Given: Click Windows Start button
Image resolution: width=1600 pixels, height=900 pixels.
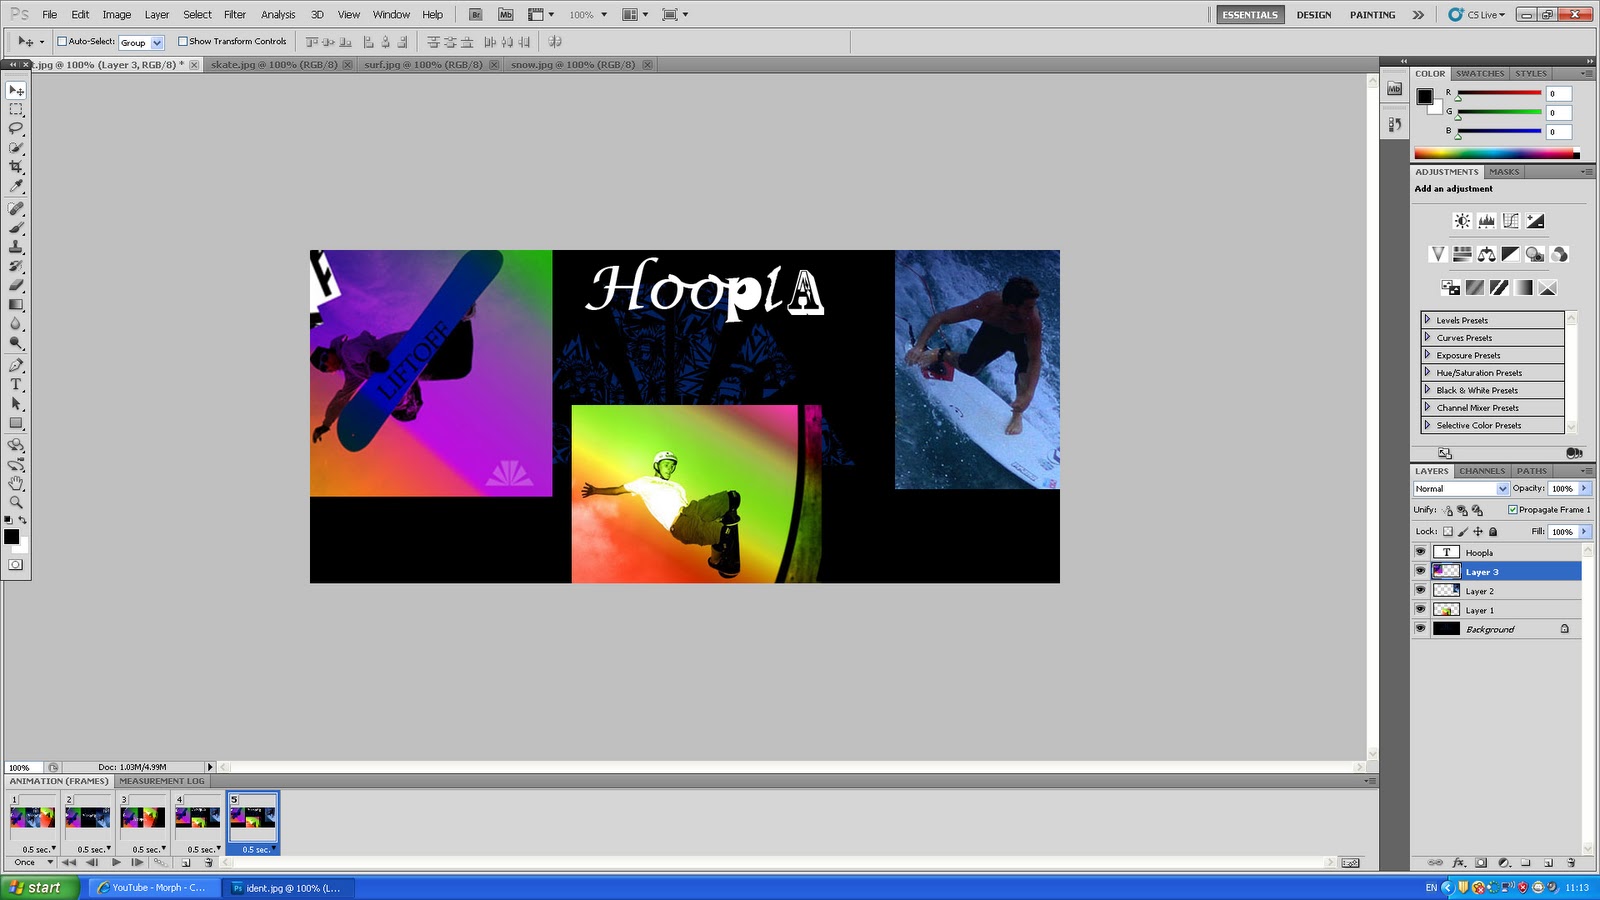Looking at the screenshot, I should click(x=38, y=887).
